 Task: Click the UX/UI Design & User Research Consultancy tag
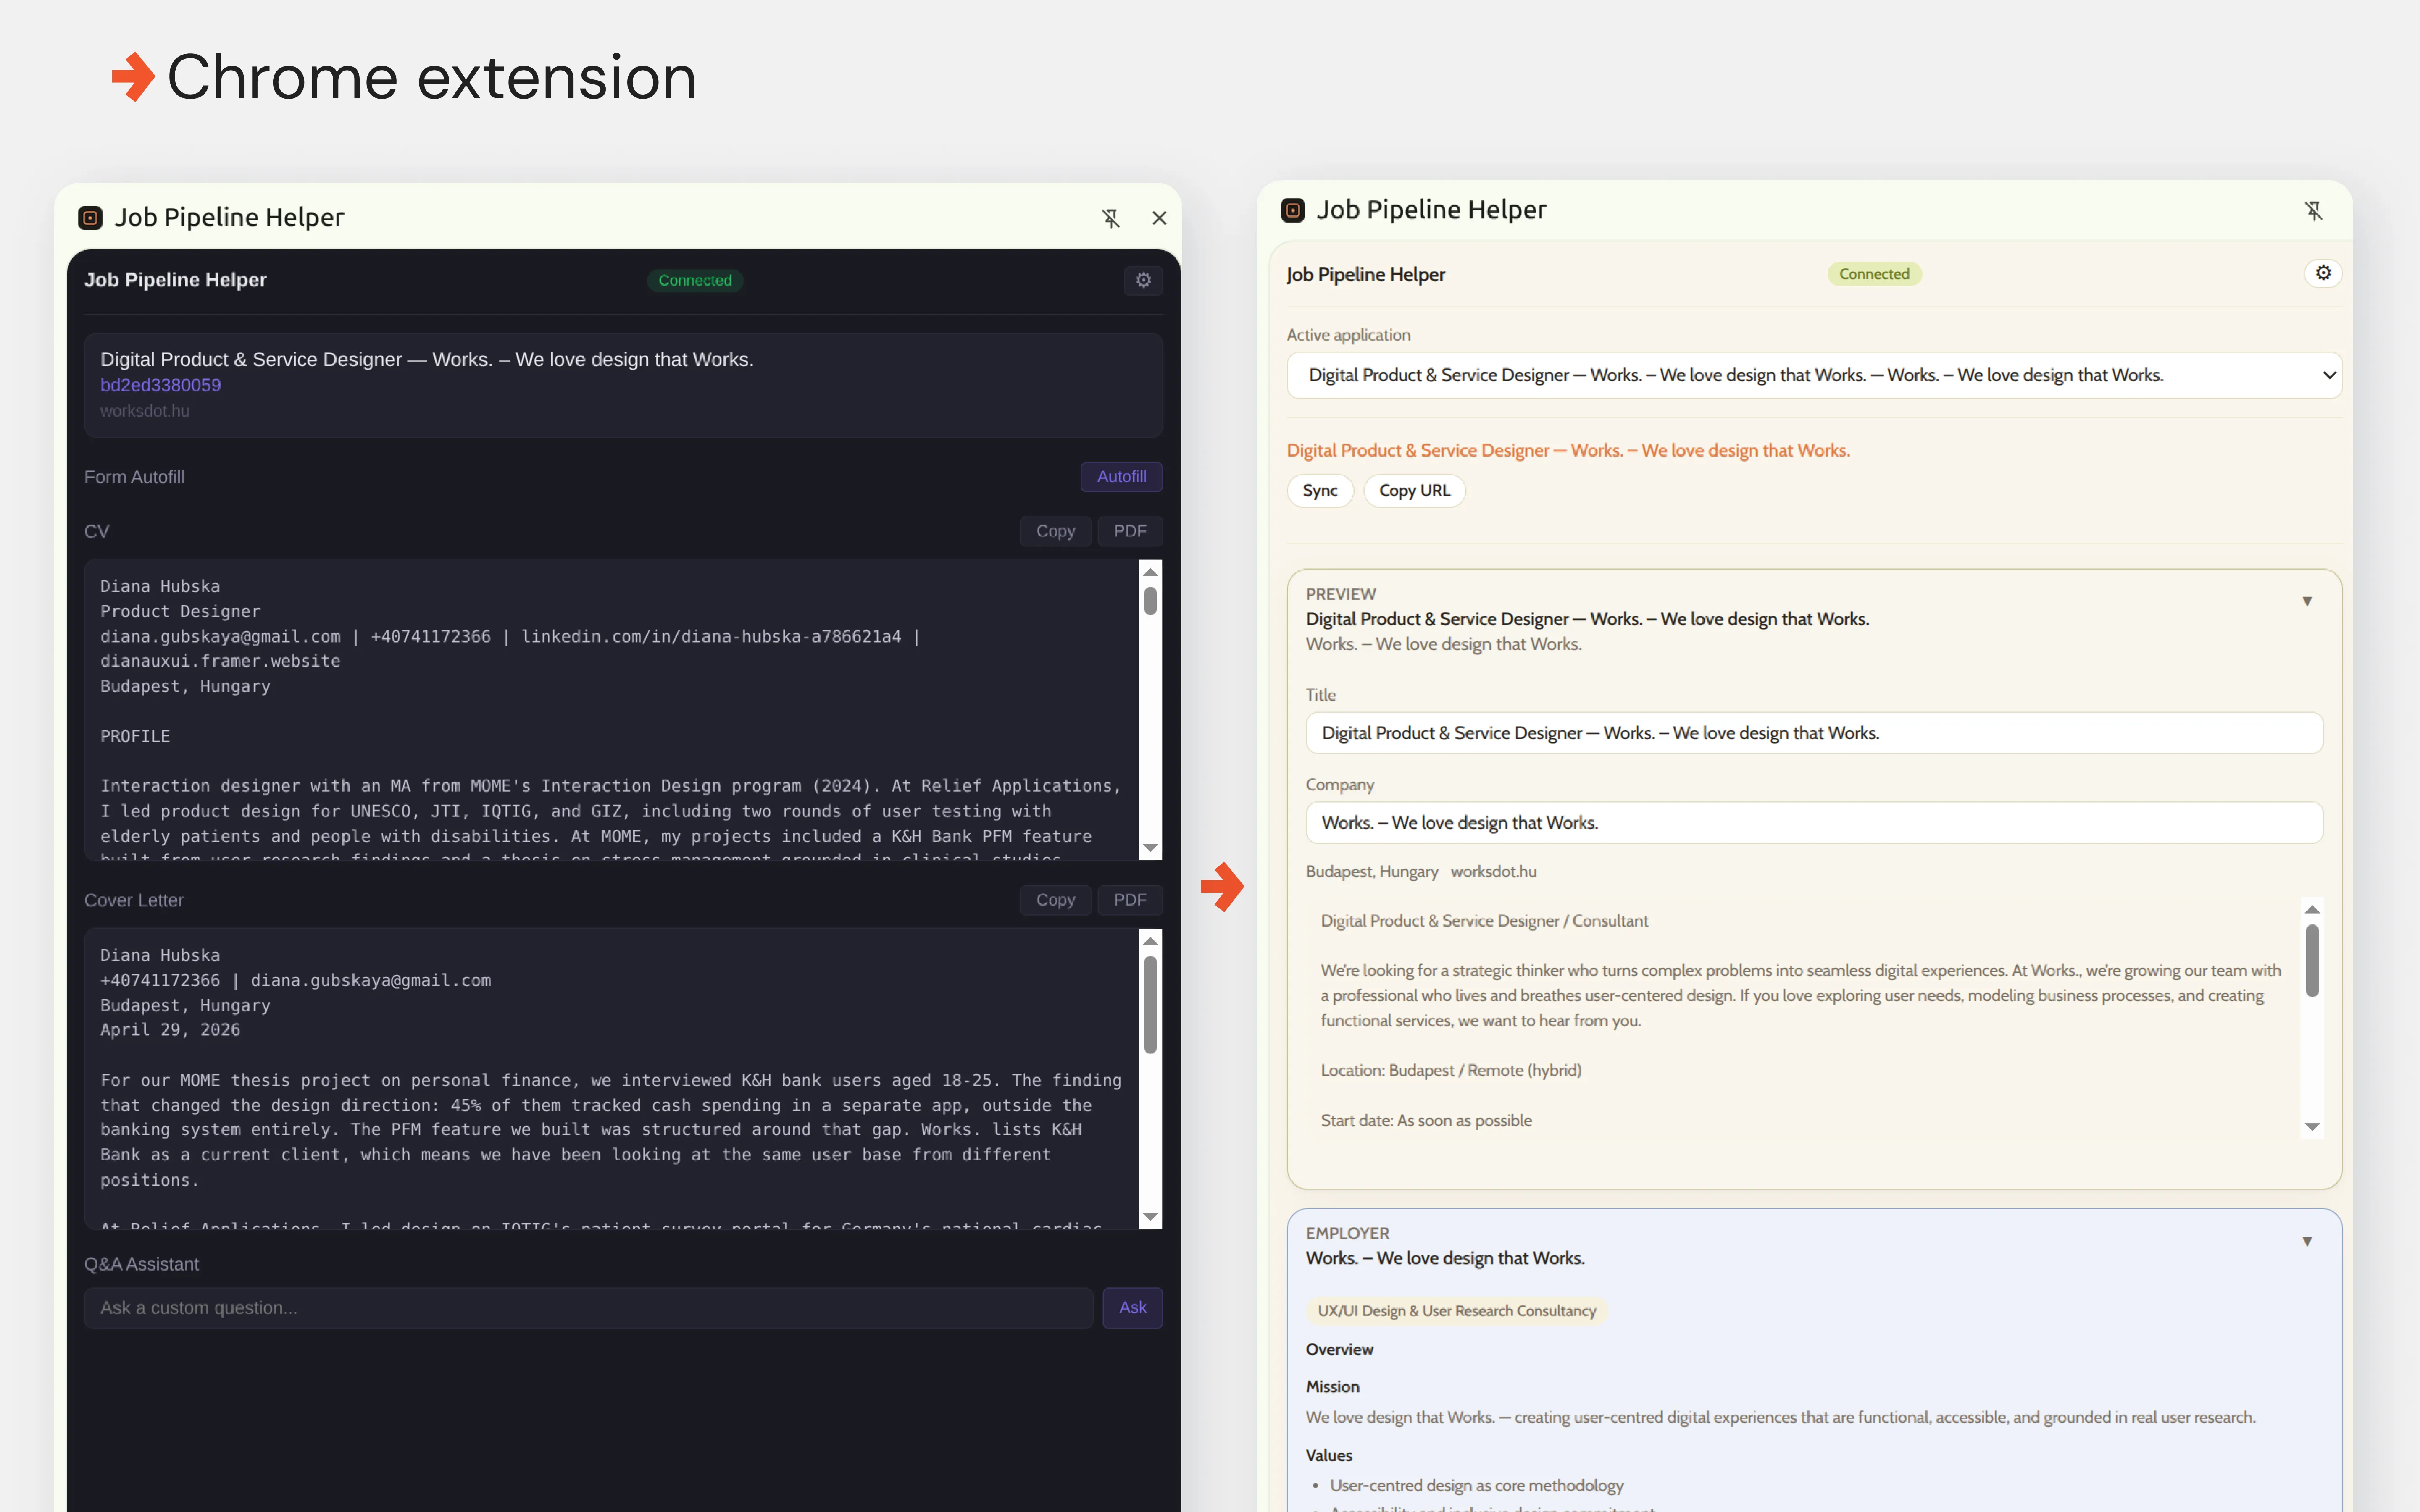click(x=1456, y=1310)
